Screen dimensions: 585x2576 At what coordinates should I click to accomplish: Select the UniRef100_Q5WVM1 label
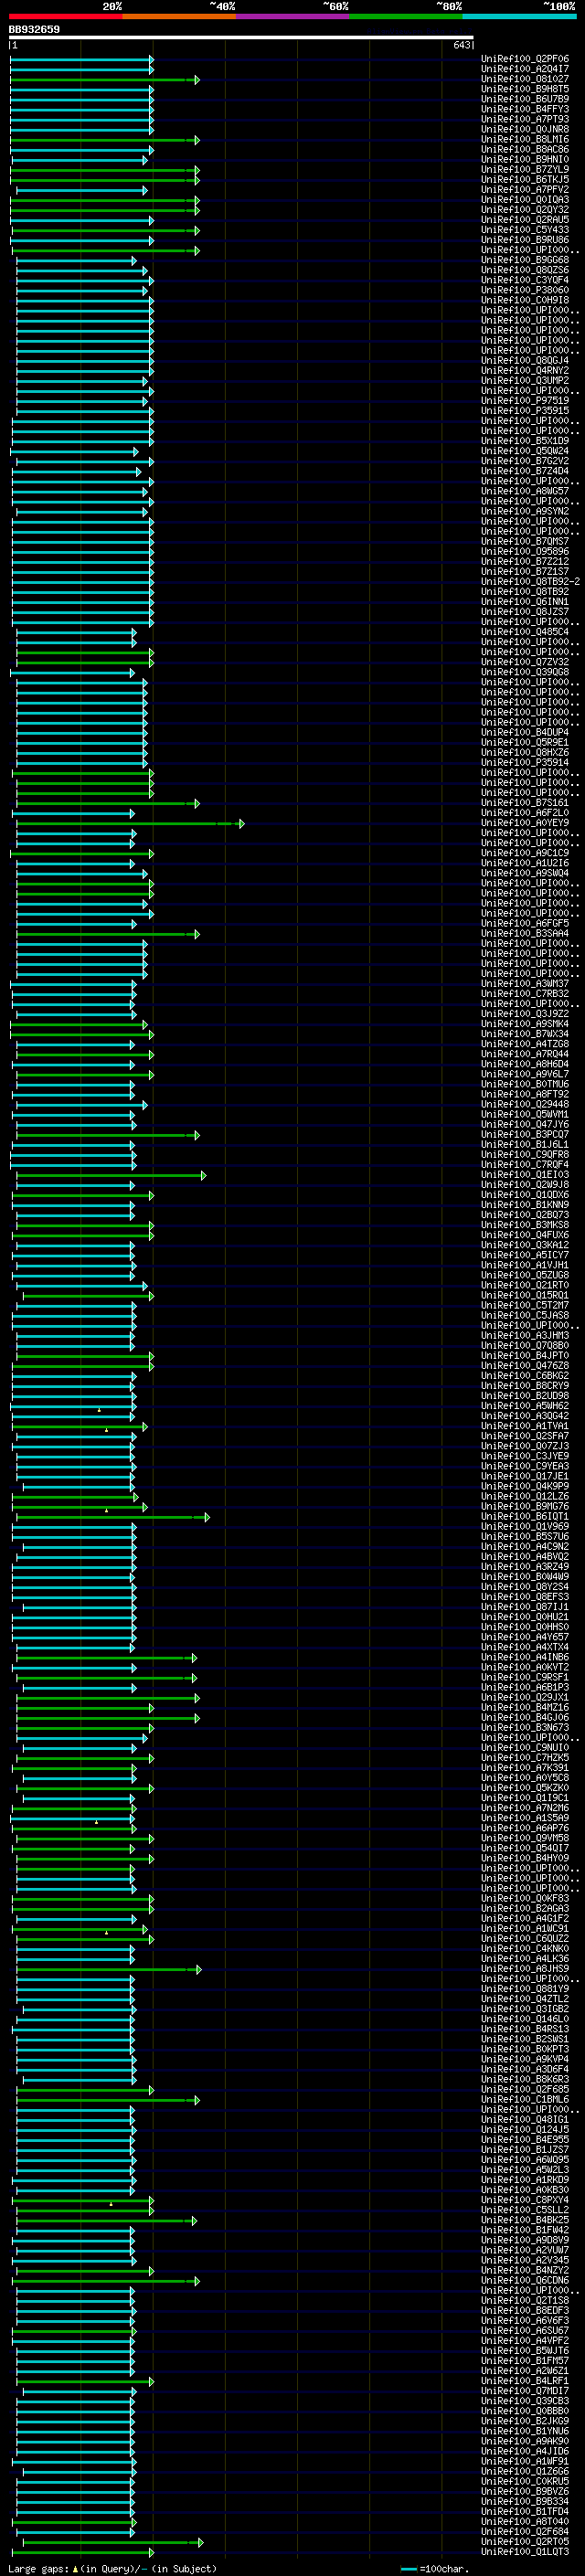point(525,1114)
